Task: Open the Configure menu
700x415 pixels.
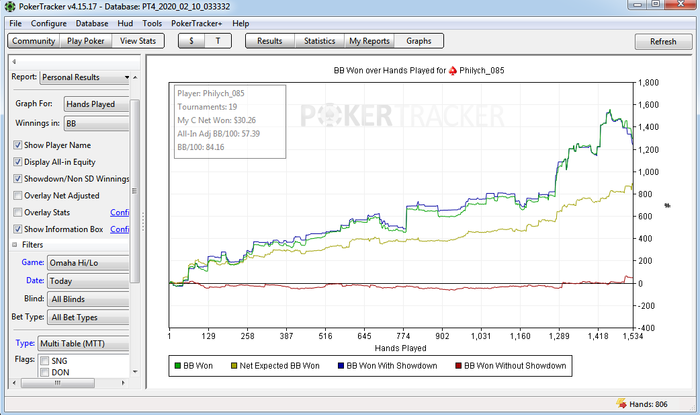Action: point(49,24)
